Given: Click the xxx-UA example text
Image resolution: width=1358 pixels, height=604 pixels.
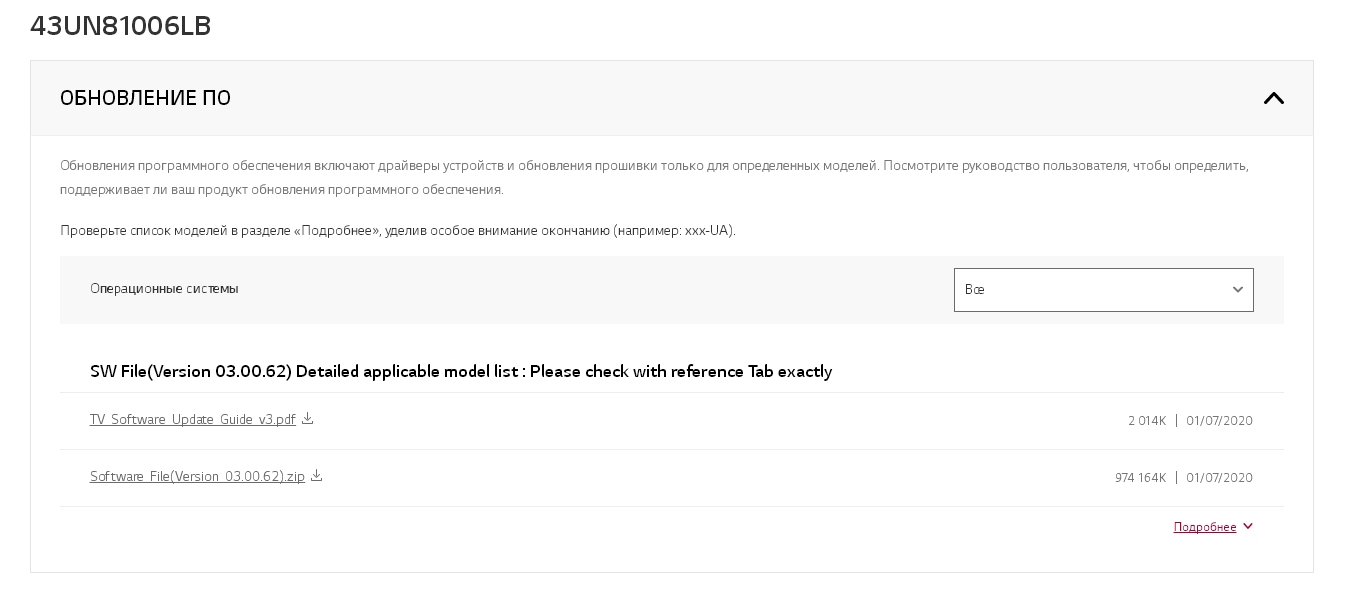Looking at the screenshot, I should (x=708, y=231).
